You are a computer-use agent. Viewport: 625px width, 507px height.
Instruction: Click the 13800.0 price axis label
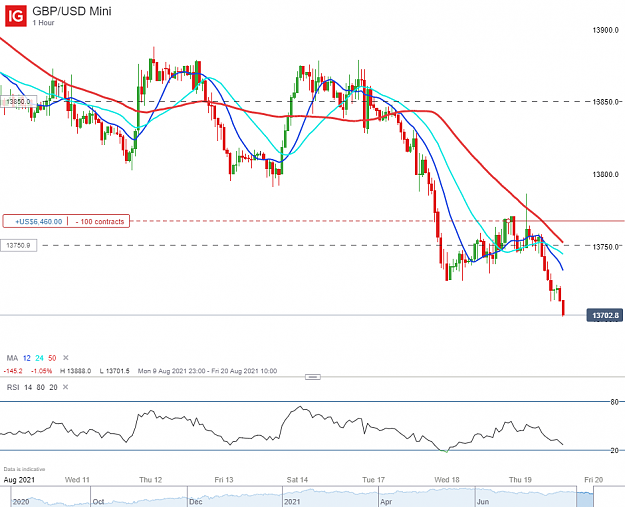click(x=605, y=174)
